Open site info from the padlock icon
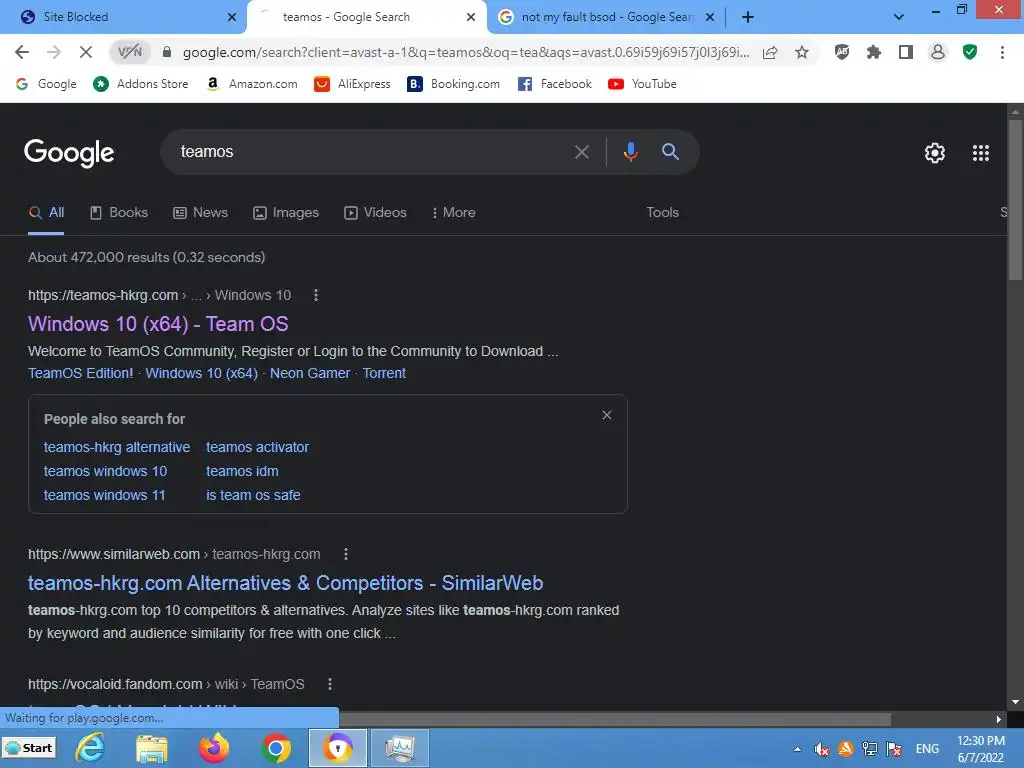This screenshot has height=768, width=1024. tap(167, 52)
